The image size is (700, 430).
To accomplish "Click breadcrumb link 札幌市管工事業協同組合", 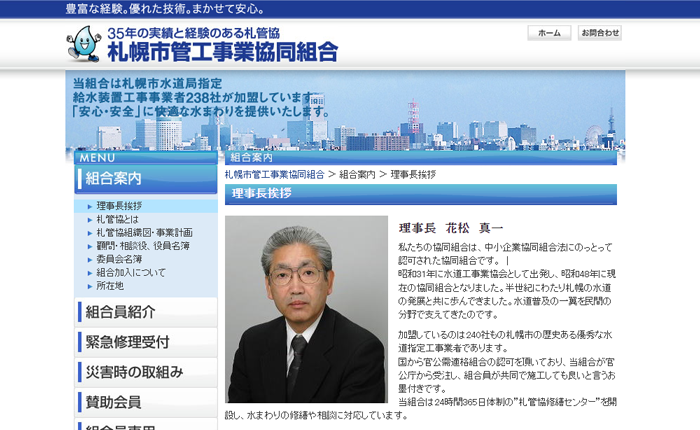I will 274,174.
